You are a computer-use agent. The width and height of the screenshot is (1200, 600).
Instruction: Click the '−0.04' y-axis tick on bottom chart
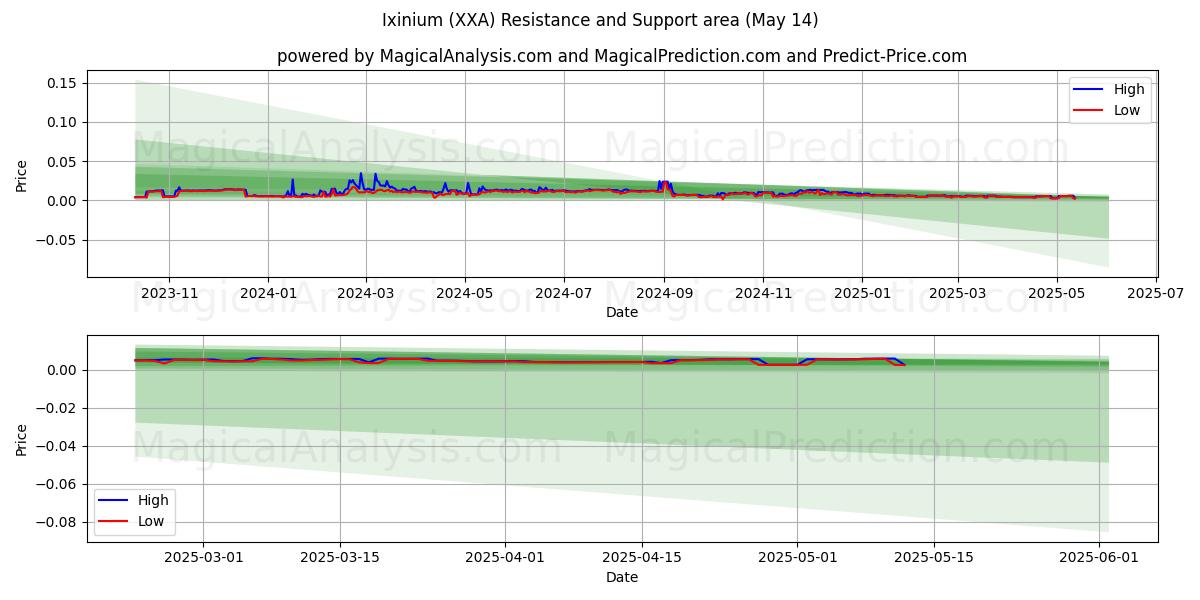click(58, 447)
